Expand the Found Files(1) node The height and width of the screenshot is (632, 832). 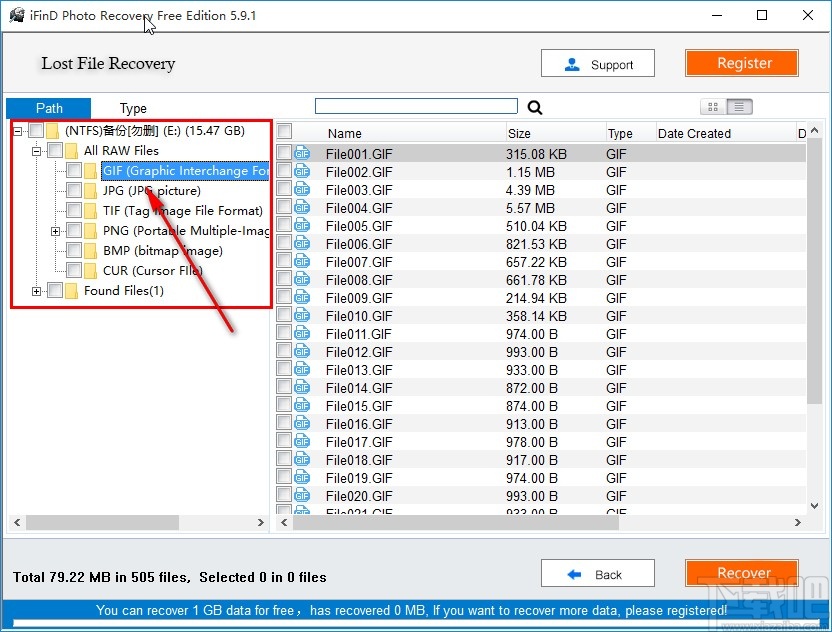[x=36, y=291]
